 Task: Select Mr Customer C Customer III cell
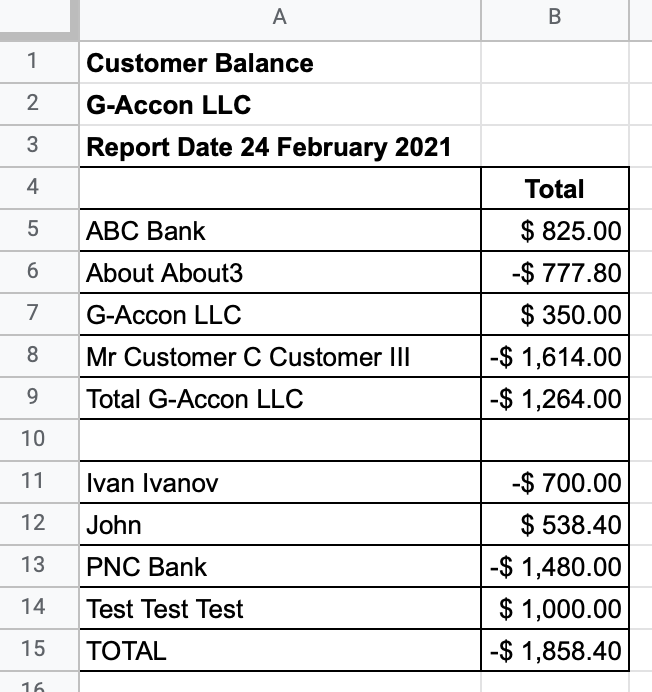[x=280, y=356]
